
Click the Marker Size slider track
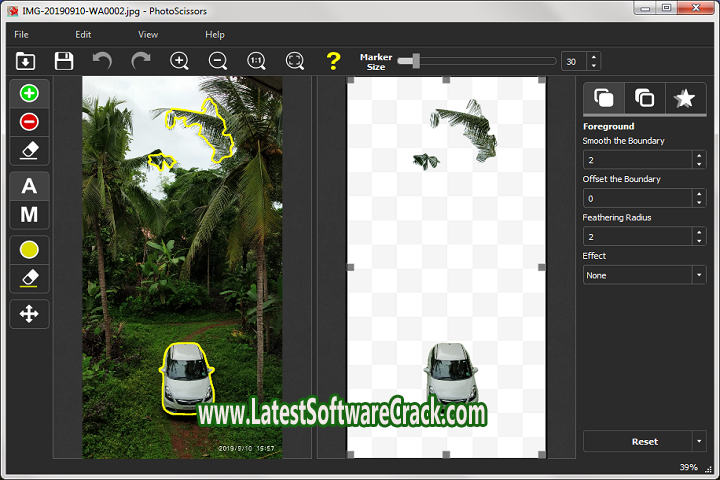480,61
